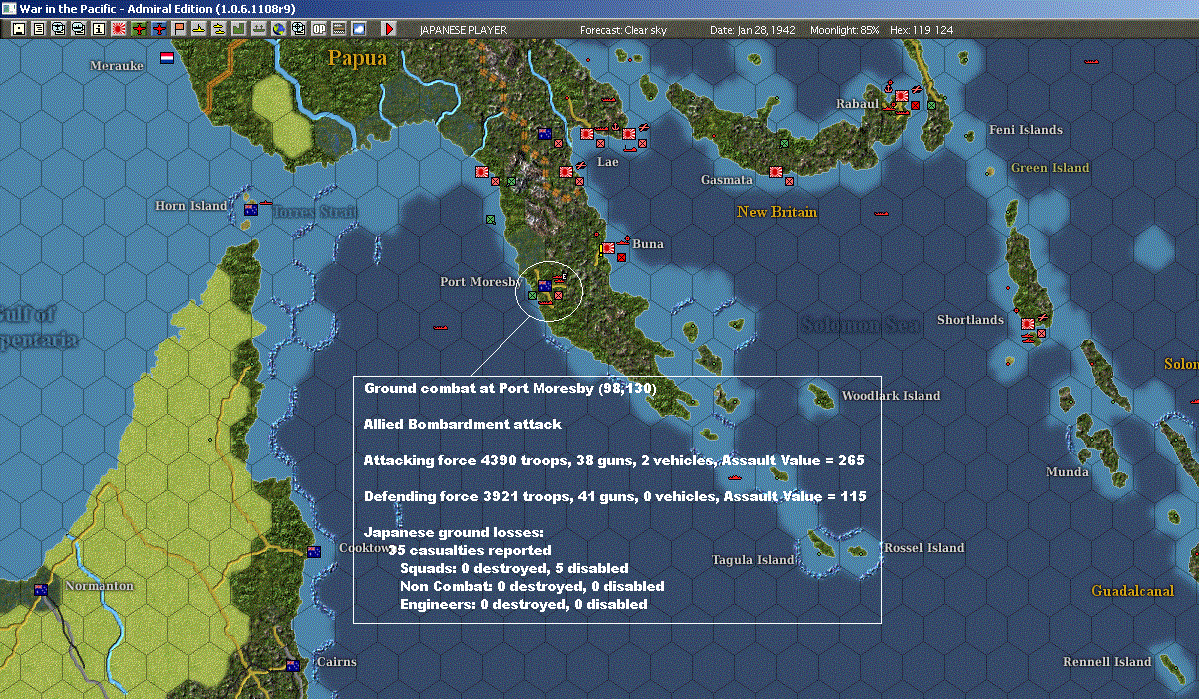
Task: Click 'Ground combat at Port Moresby' heading
Action: 510,389
